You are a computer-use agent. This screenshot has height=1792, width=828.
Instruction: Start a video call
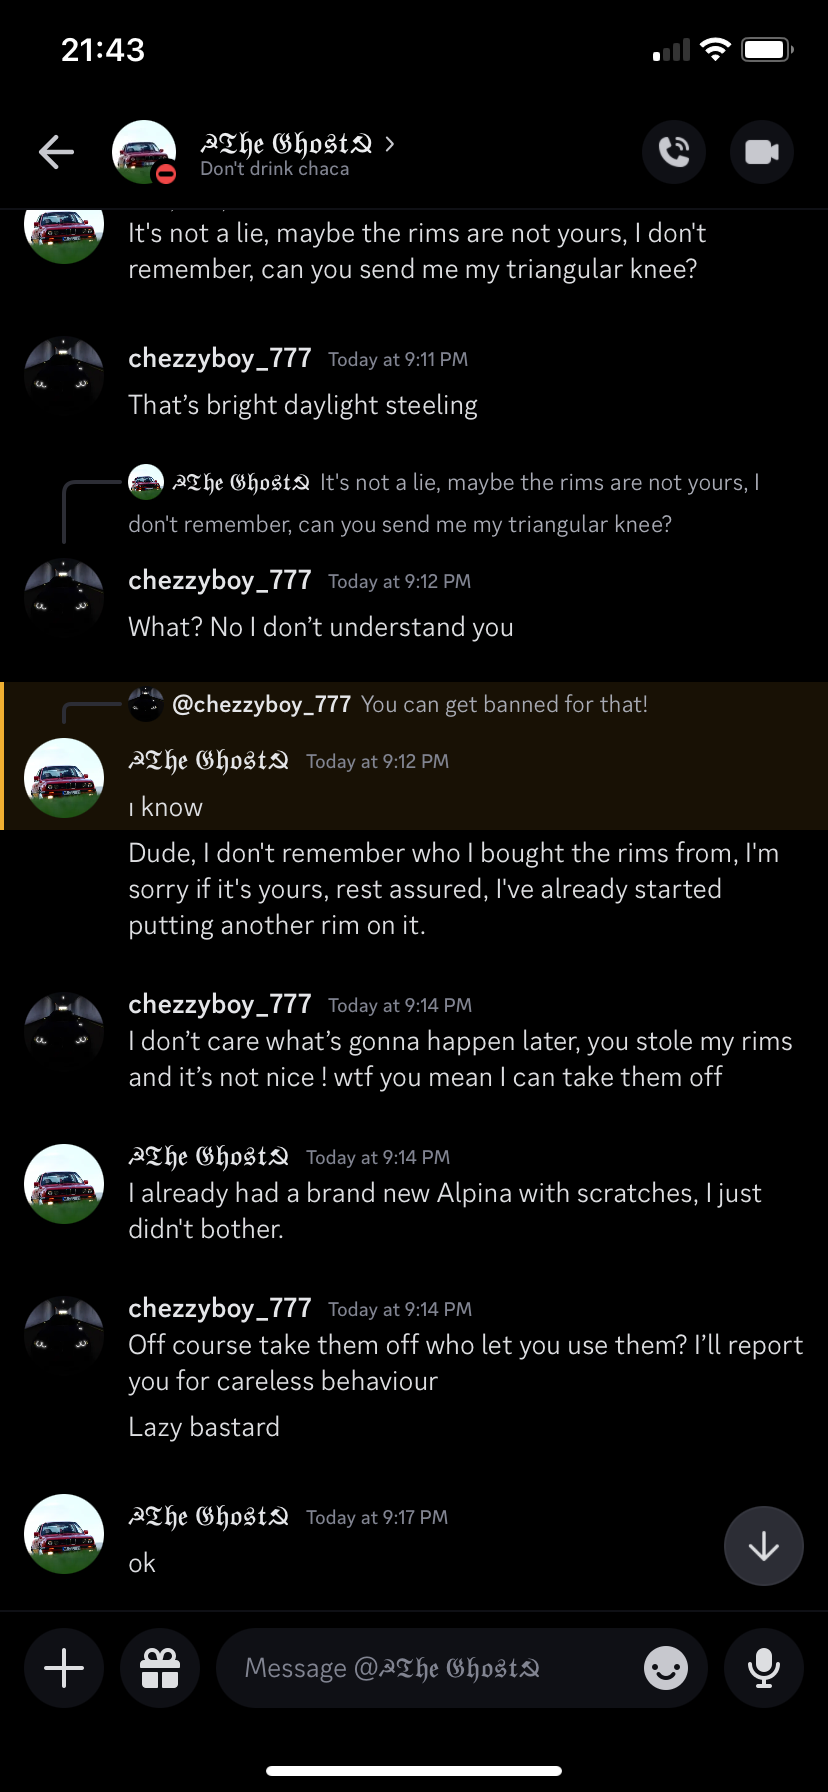click(x=762, y=152)
